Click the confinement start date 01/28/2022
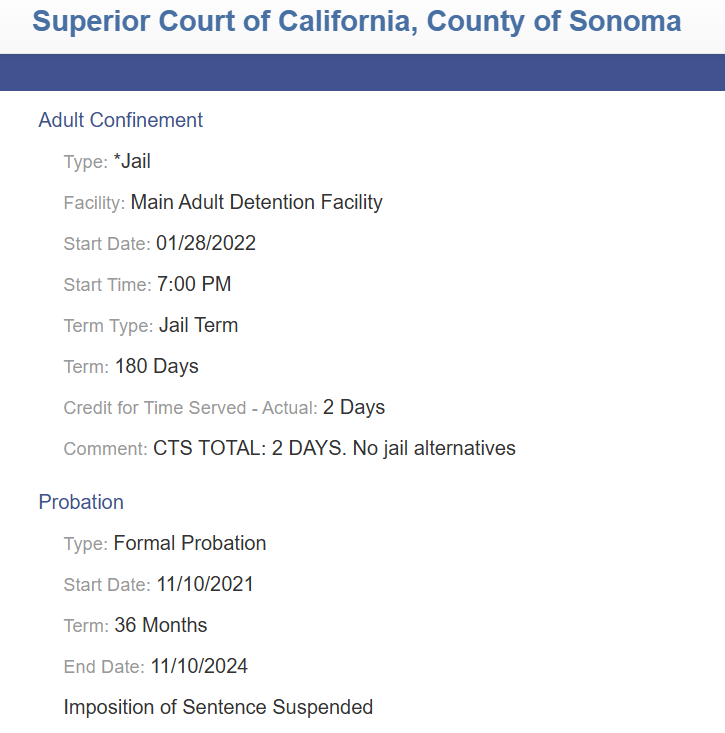The image size is (725, 733). pos(206,243)
